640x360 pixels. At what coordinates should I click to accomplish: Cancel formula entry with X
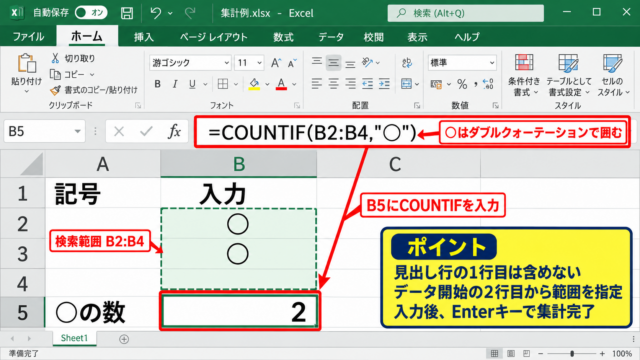(119, 132)
